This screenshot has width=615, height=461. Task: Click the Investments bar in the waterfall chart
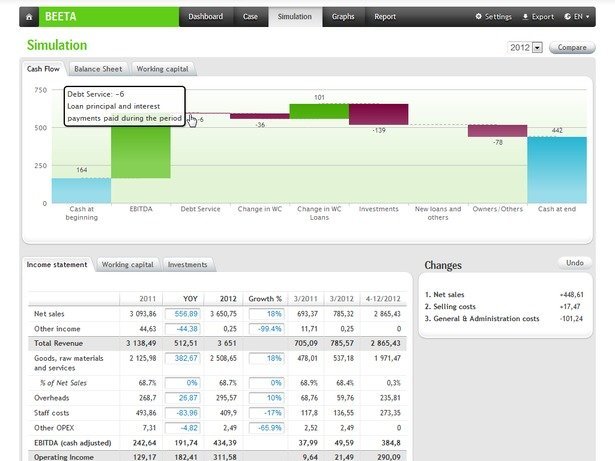[x=378, y=114]
